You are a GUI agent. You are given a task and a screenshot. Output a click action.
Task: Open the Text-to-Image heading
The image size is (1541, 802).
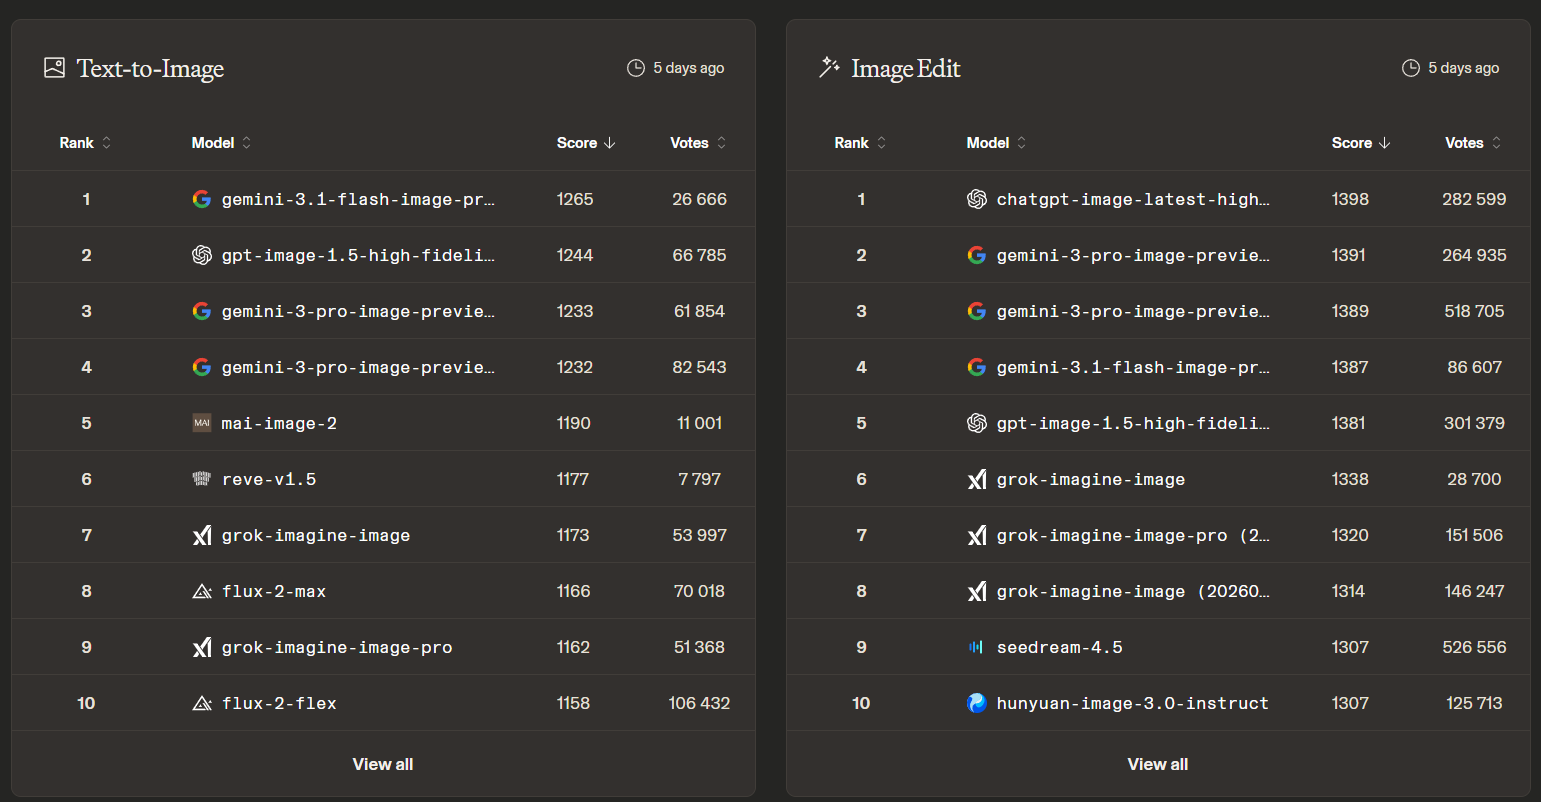[150, 68]
